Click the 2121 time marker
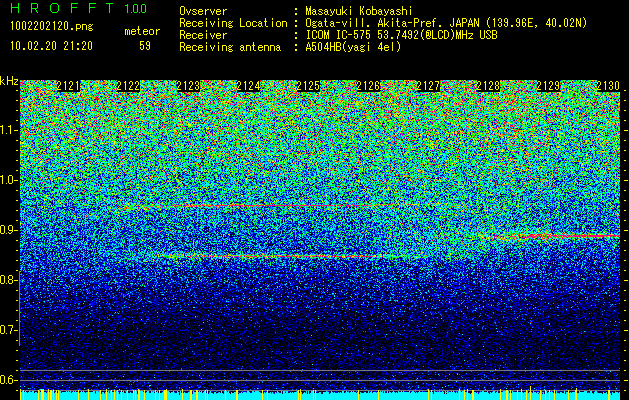This screenshot has width=629, height=400. 68,86
